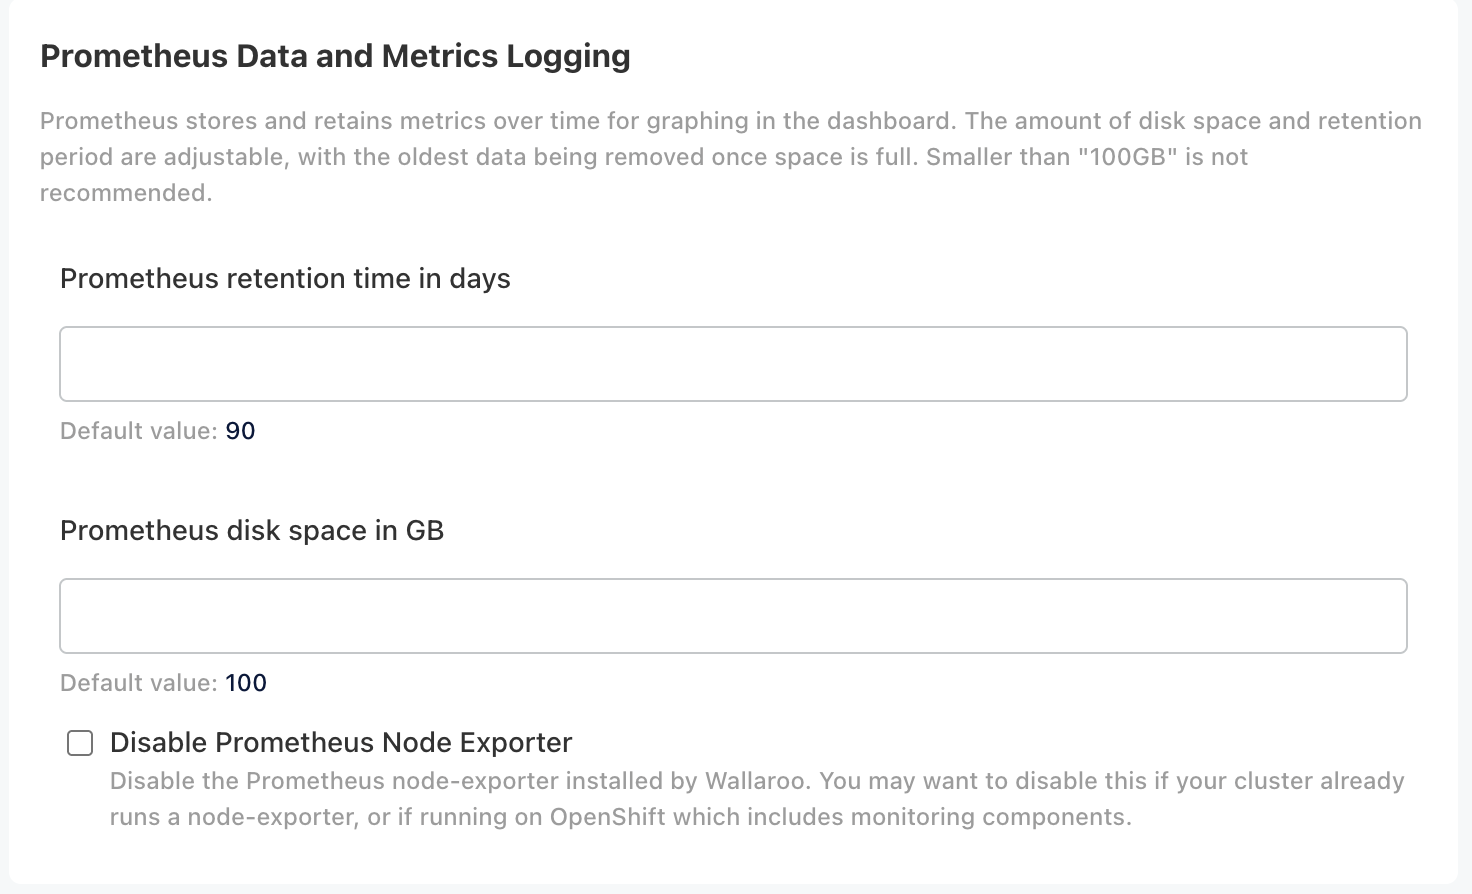Click the "Prometheus retention time in days" label
The width and height of the screenshot is (1472, 894).
[285, 279]
